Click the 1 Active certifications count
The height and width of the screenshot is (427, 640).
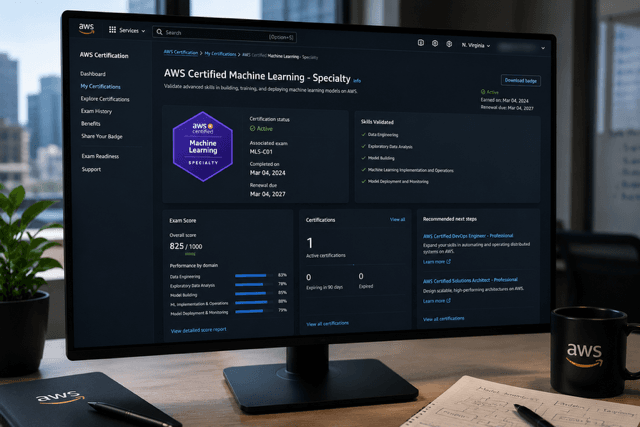click(309, 243)
